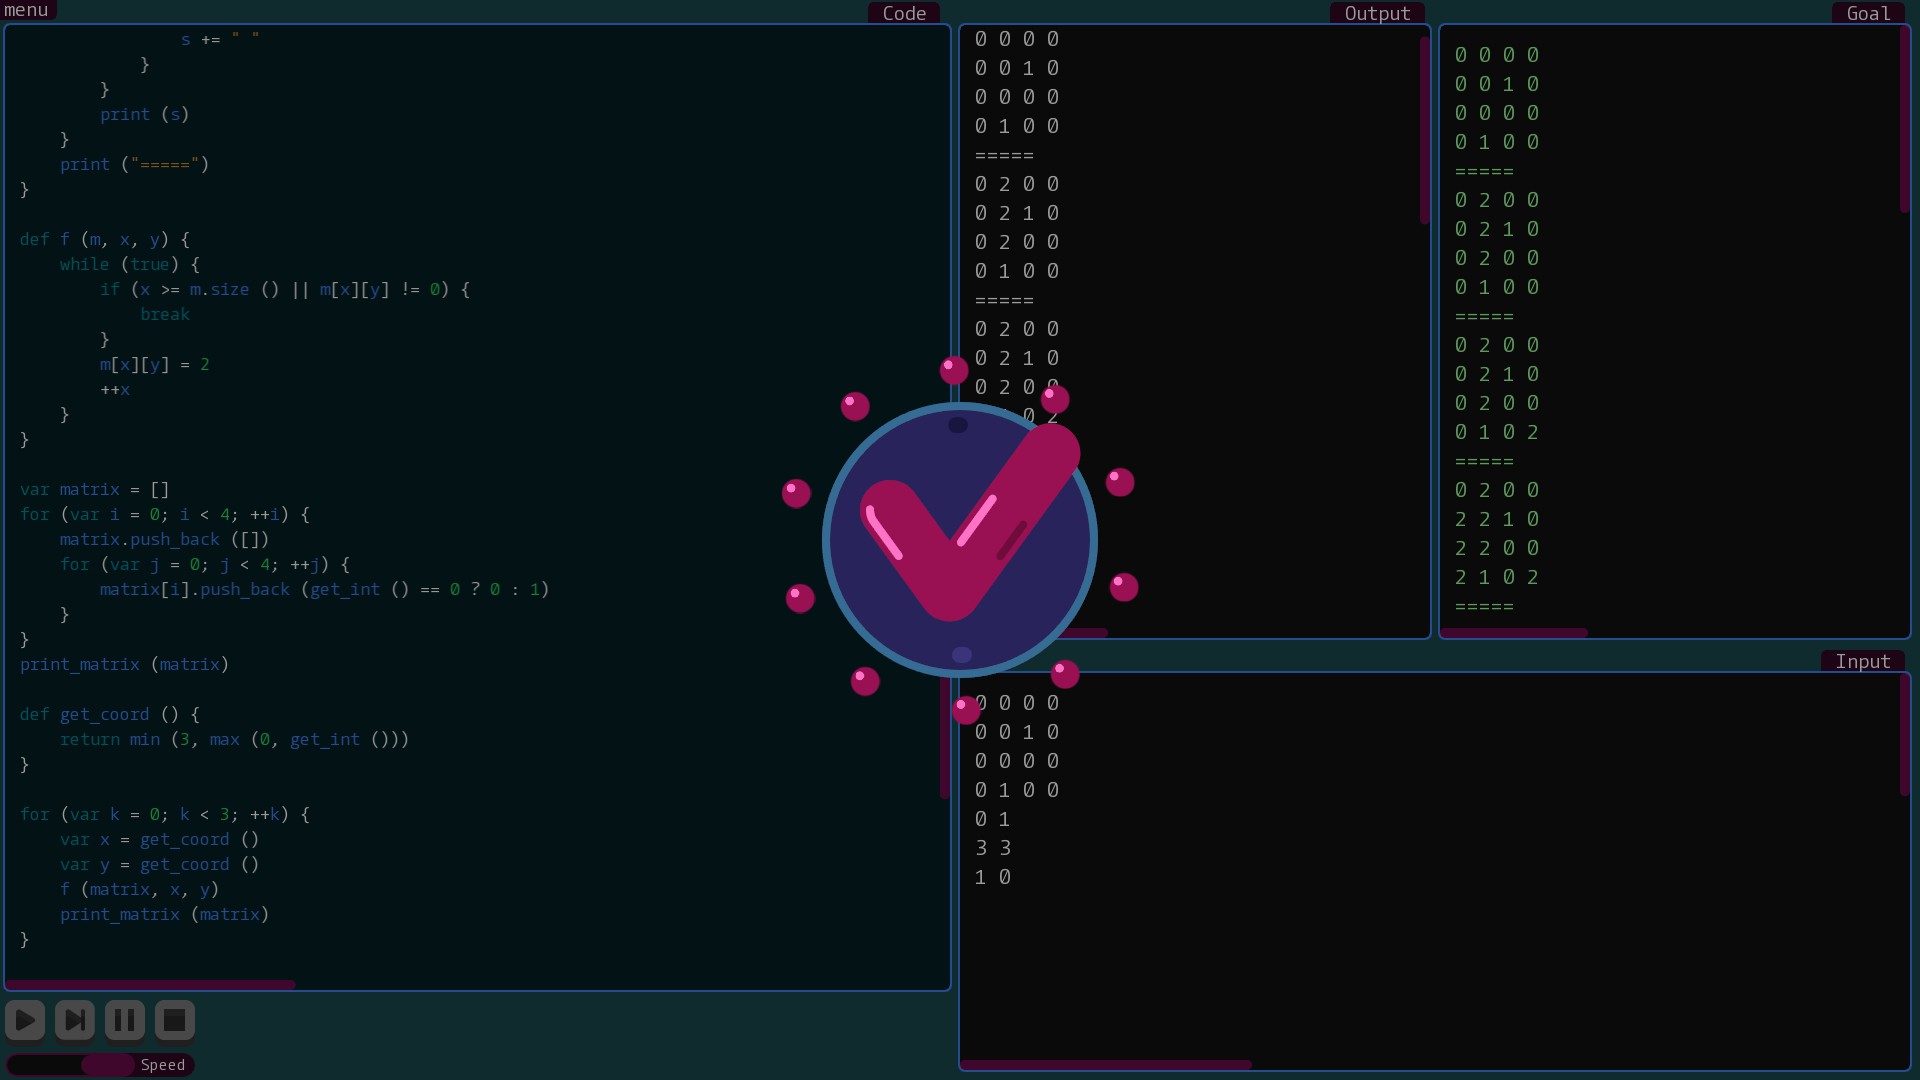Click the Input panel vertical scrollbar
Image resolution: width=1920 pixels, height=1080 pixels.
[x=1904, y=735]
